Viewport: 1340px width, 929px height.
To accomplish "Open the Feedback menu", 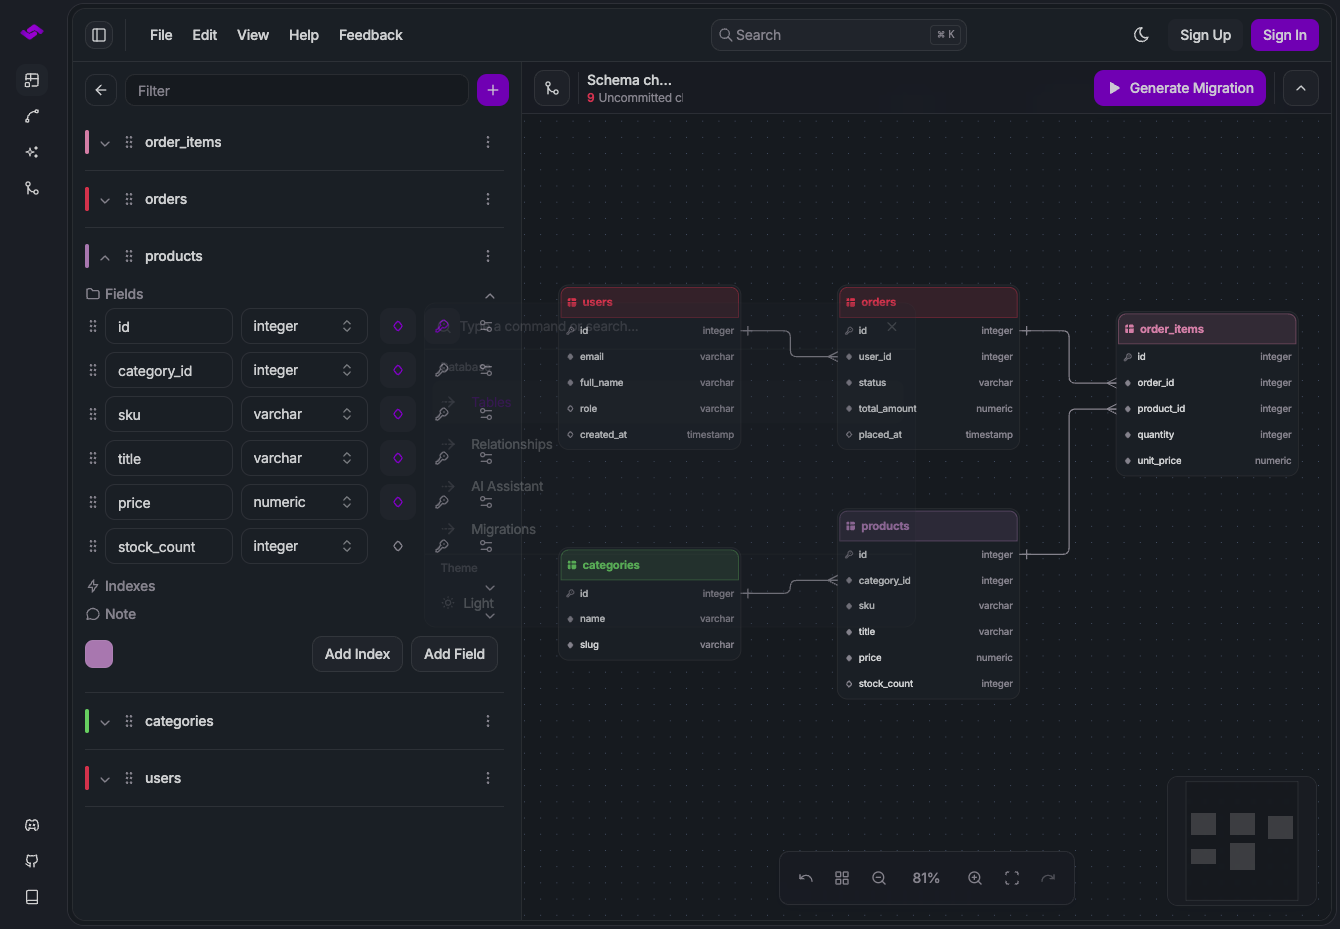I will (x=371, y=35).
